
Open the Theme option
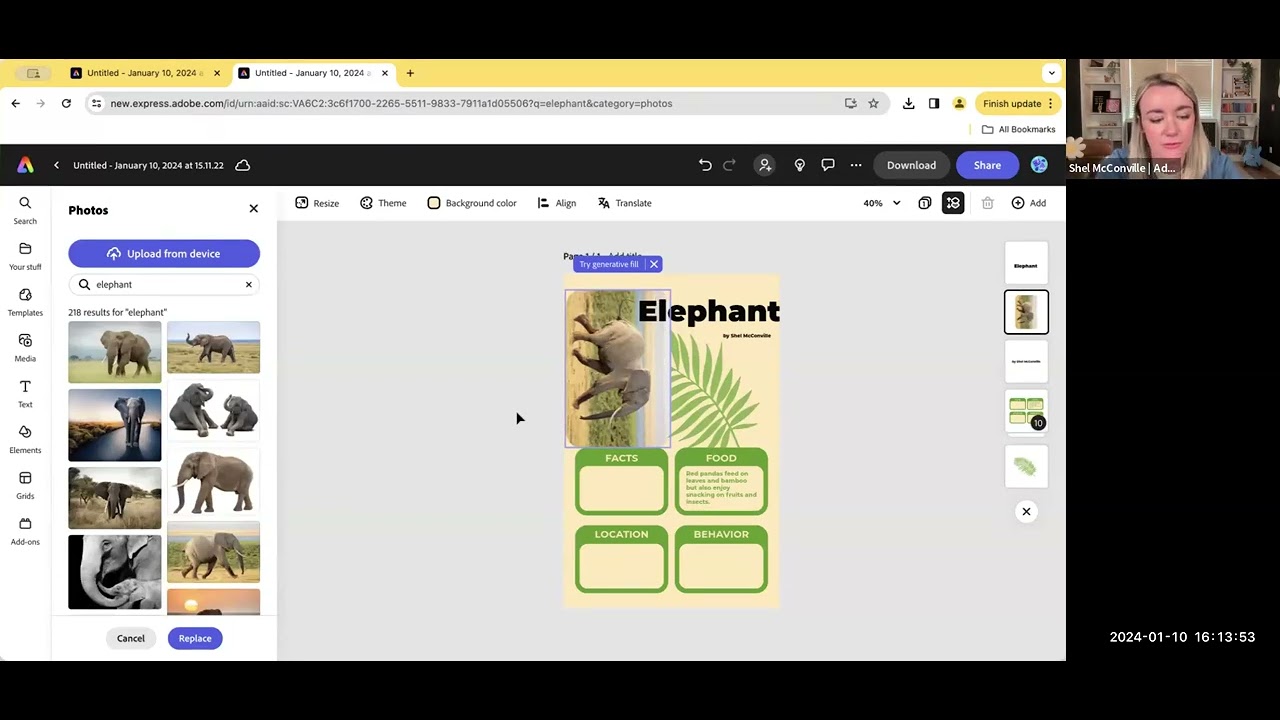[x=383, y=203]
